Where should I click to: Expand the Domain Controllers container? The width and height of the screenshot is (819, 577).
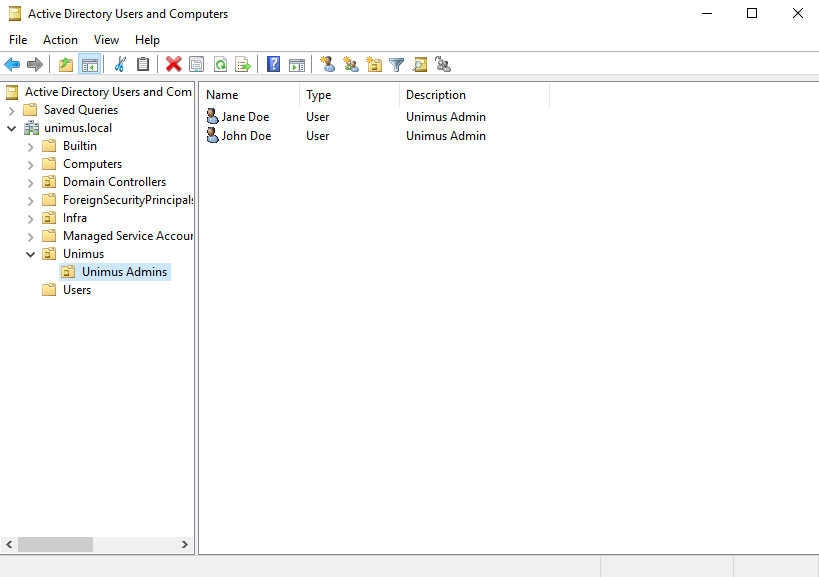tap(29, 181)
